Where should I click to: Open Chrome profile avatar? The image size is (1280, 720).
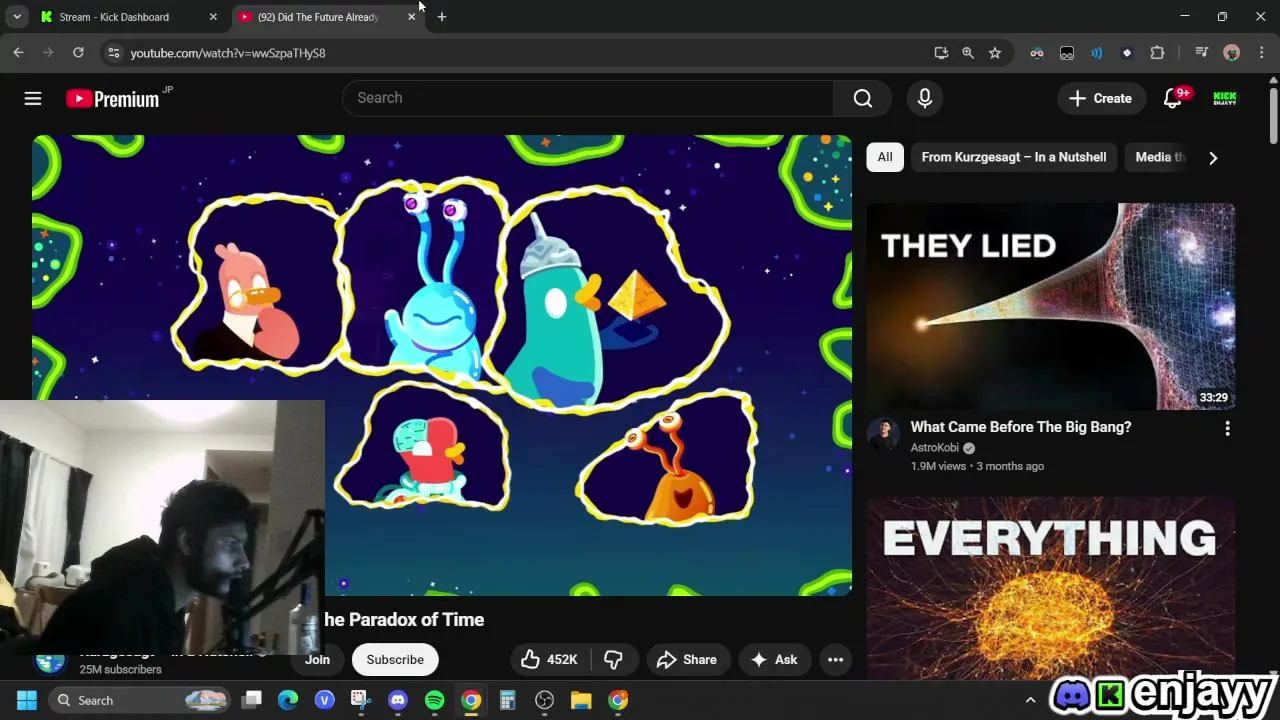click(x=1232, y=53)
